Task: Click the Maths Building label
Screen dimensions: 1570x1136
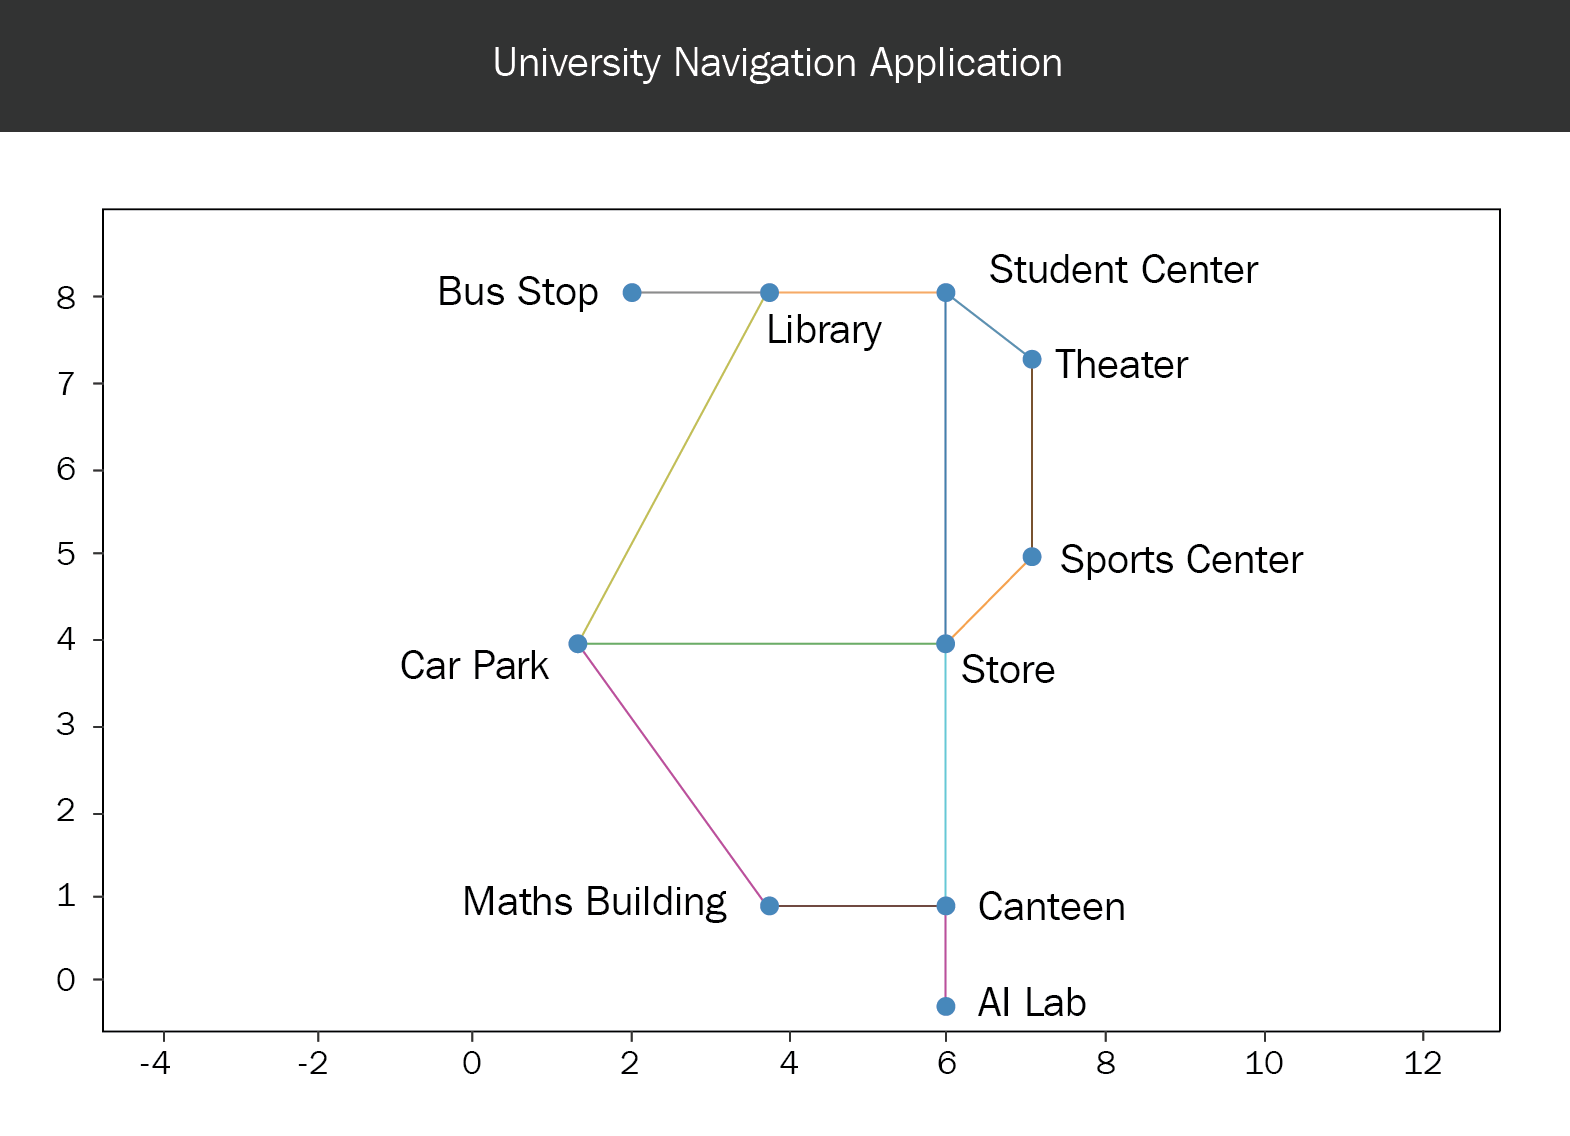Action: click(594, 902)
